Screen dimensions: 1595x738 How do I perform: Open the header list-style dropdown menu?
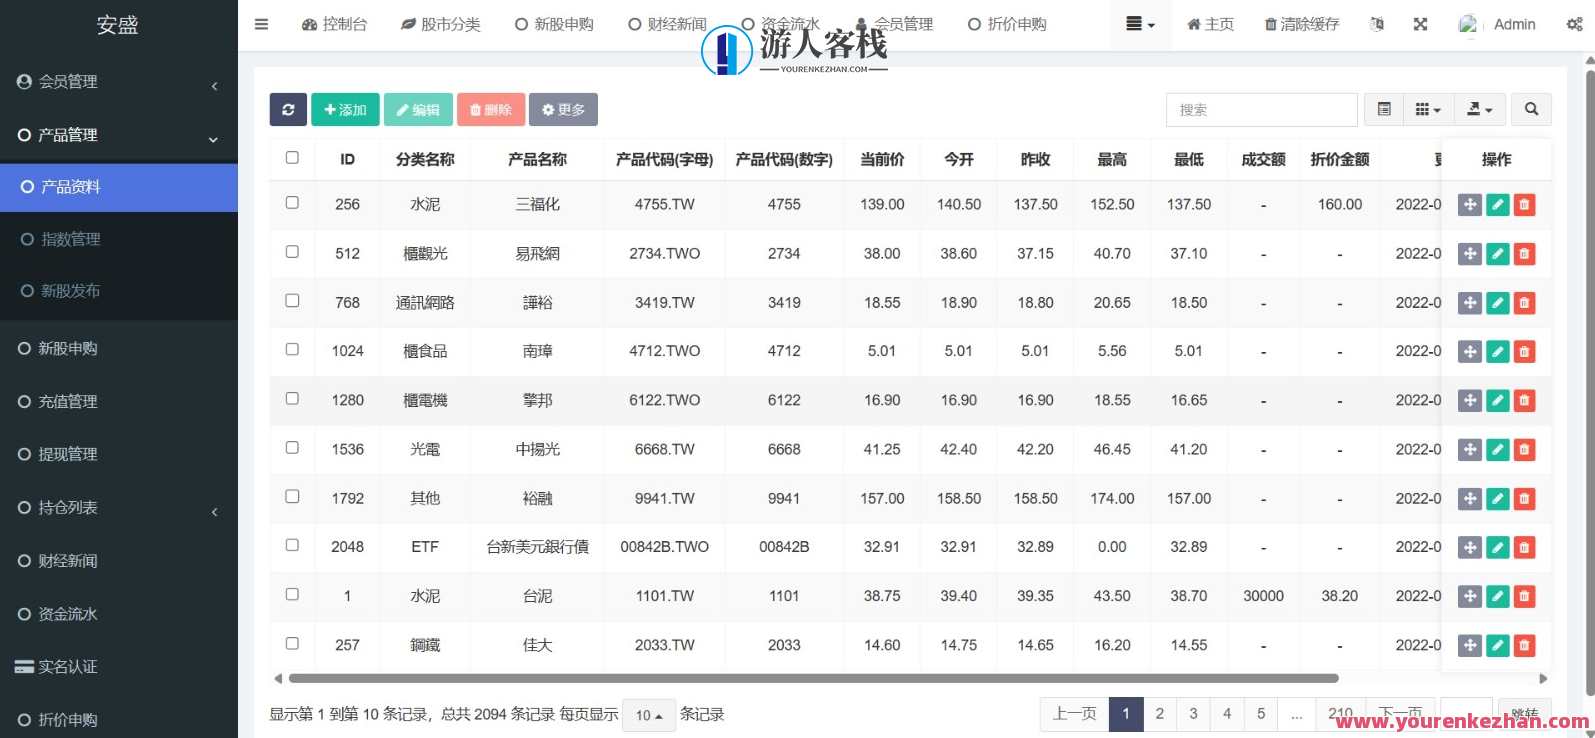(1140, 24)
